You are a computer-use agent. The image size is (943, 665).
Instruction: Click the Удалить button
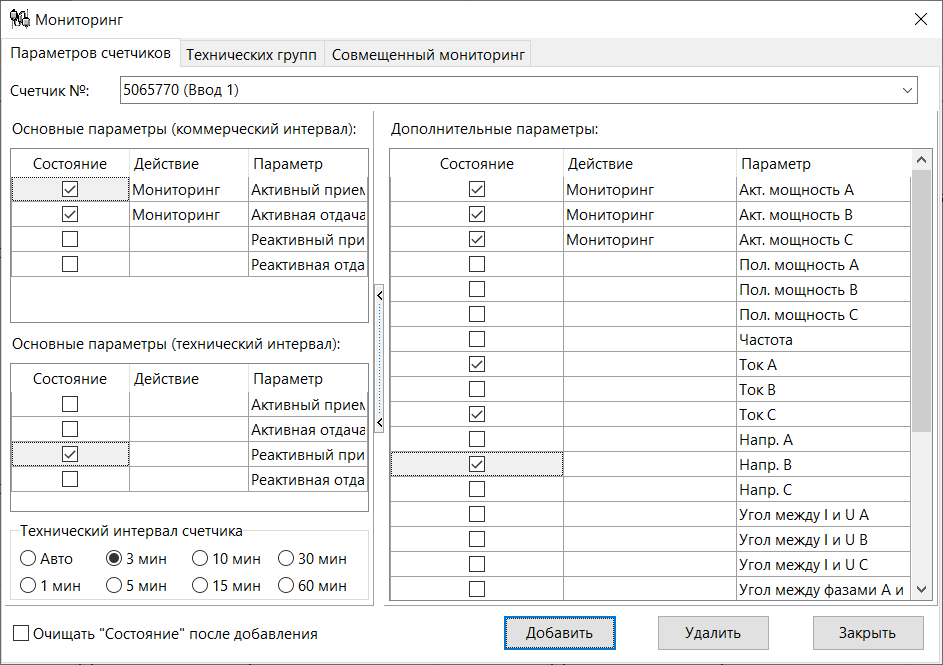[x=712, y=632]
